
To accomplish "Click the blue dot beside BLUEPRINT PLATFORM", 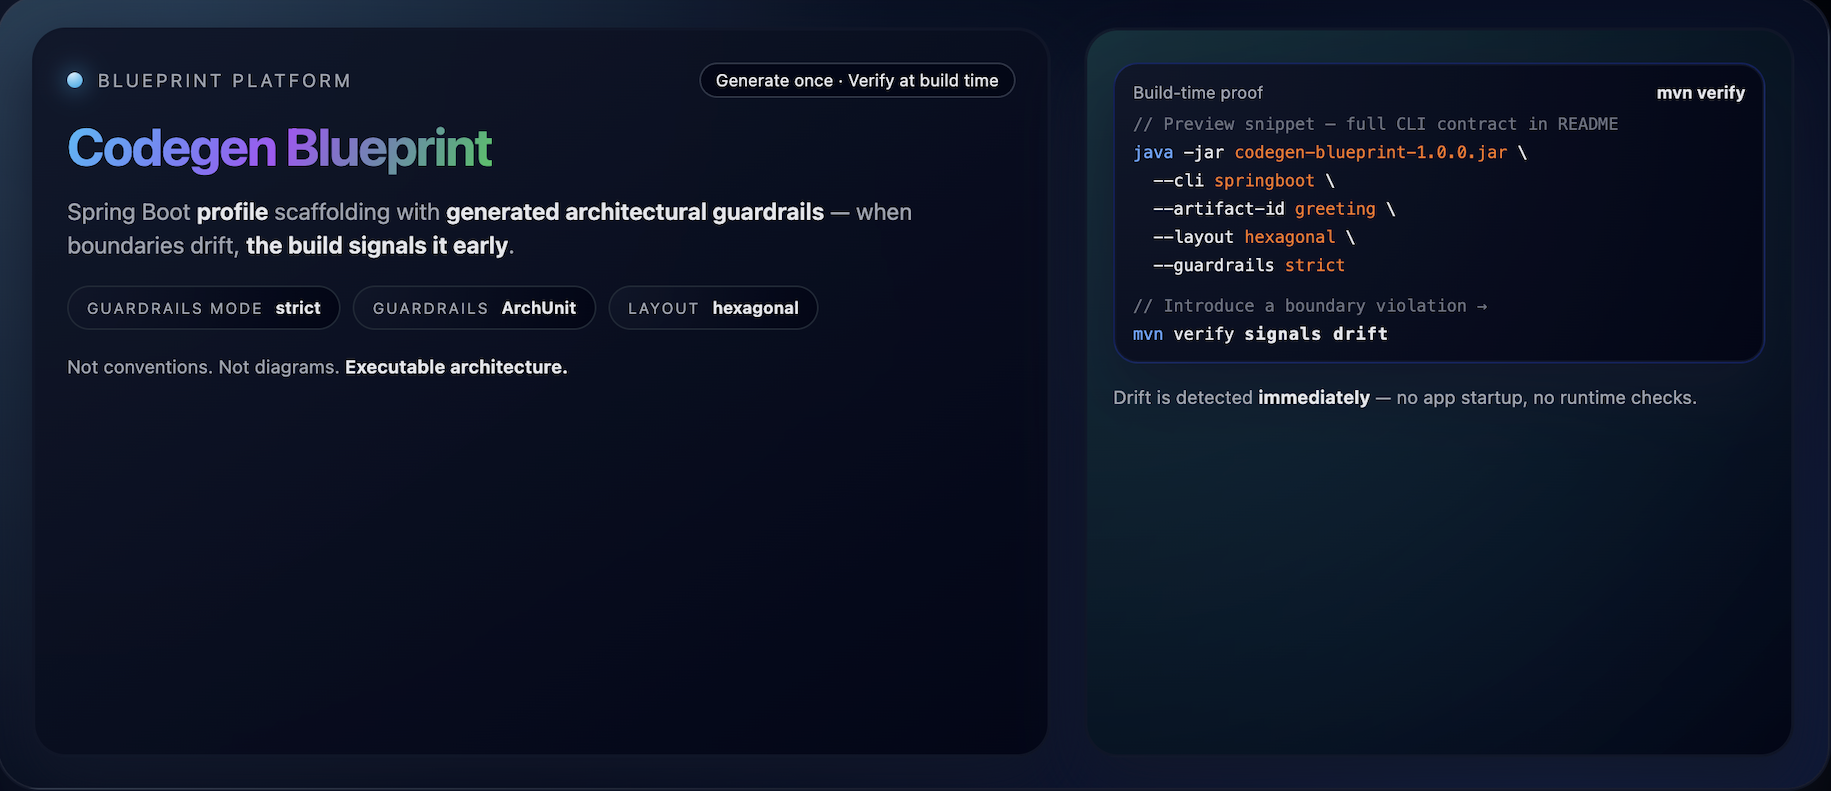I will [75, 80].
